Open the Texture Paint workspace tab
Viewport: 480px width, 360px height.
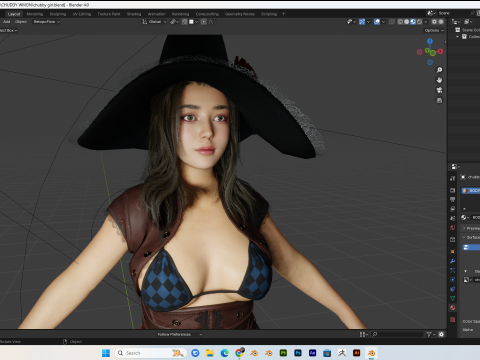click(109, 14)
